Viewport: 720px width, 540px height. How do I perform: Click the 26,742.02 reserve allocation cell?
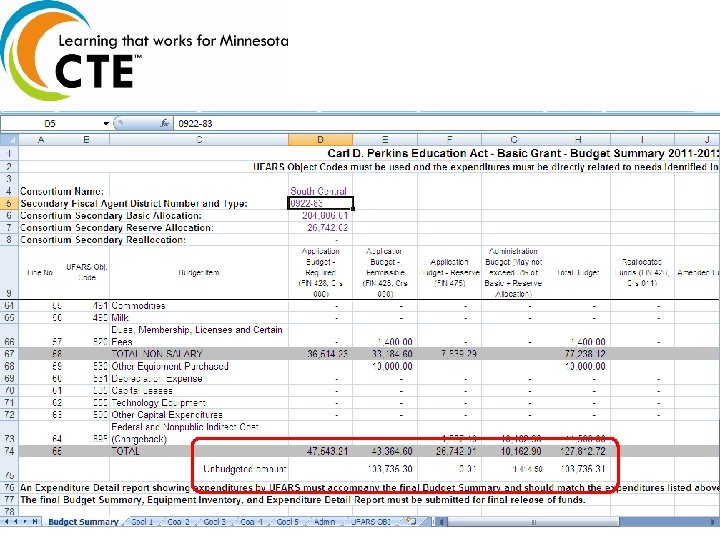(x=321, y=228)
